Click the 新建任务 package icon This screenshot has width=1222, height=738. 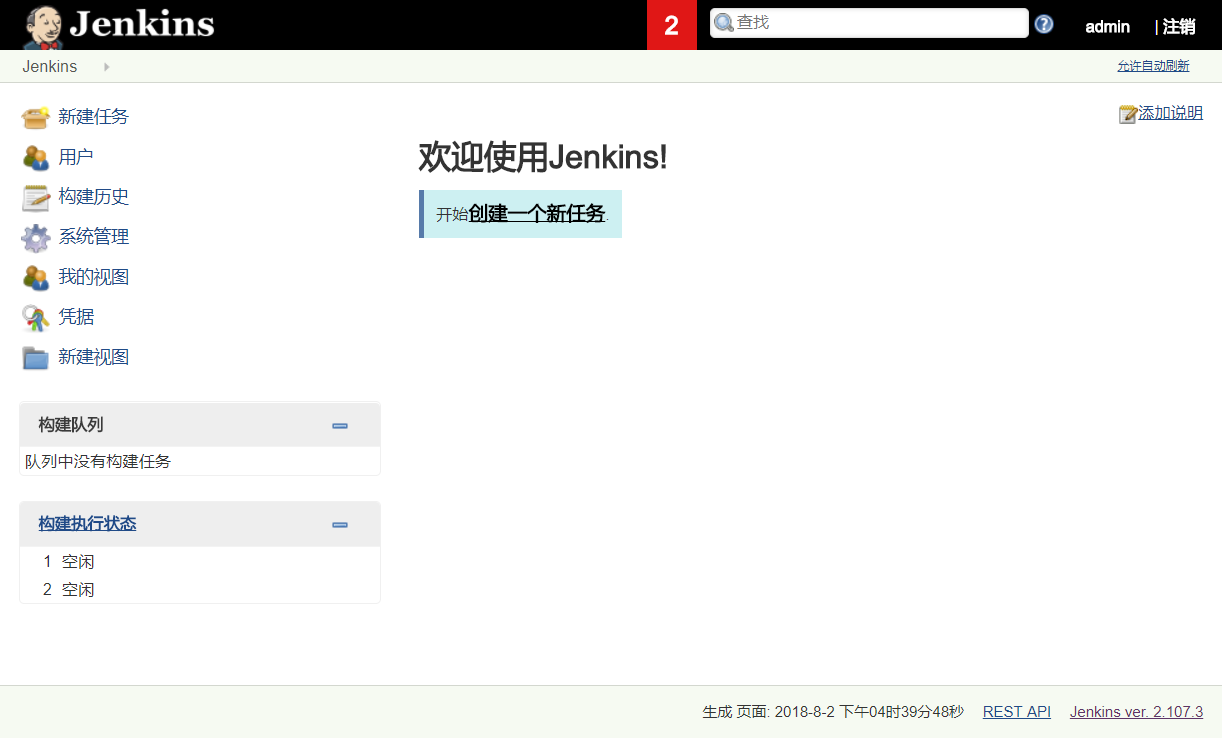[x=36, y=117]
